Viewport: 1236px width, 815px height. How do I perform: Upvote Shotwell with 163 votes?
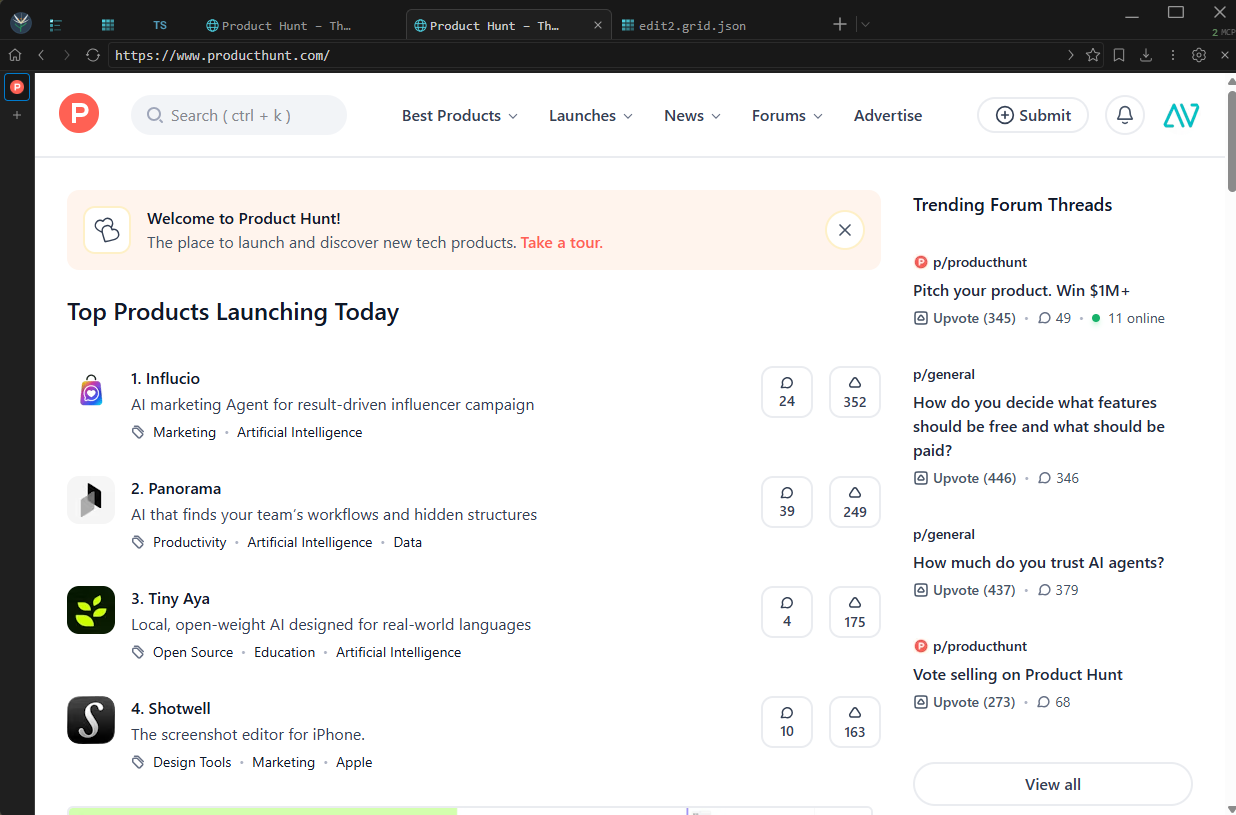coord(855,722)
